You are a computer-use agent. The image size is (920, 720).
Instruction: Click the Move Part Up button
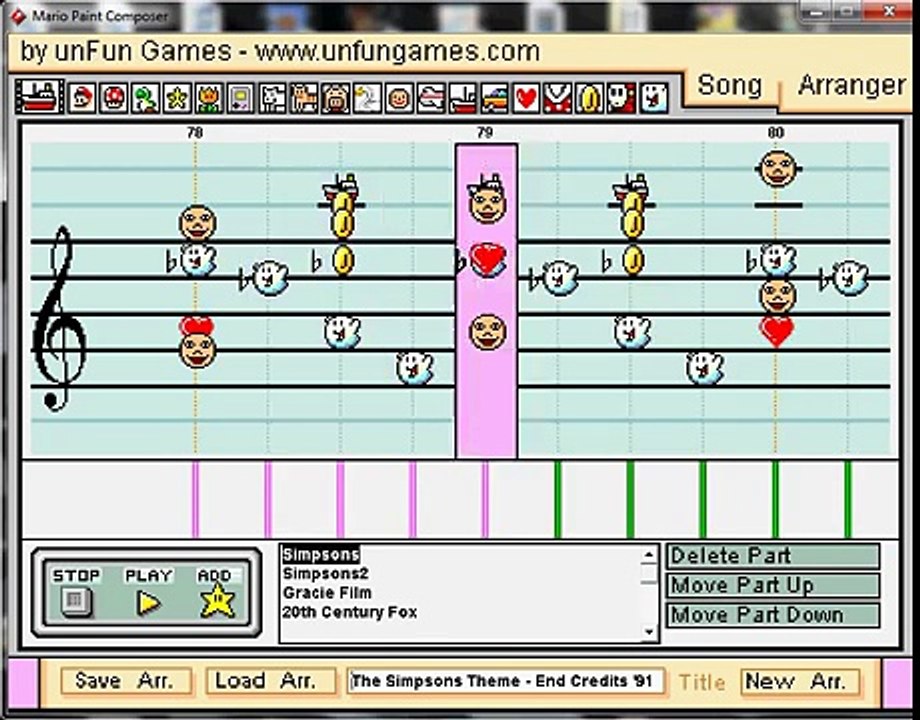point(773,585)
